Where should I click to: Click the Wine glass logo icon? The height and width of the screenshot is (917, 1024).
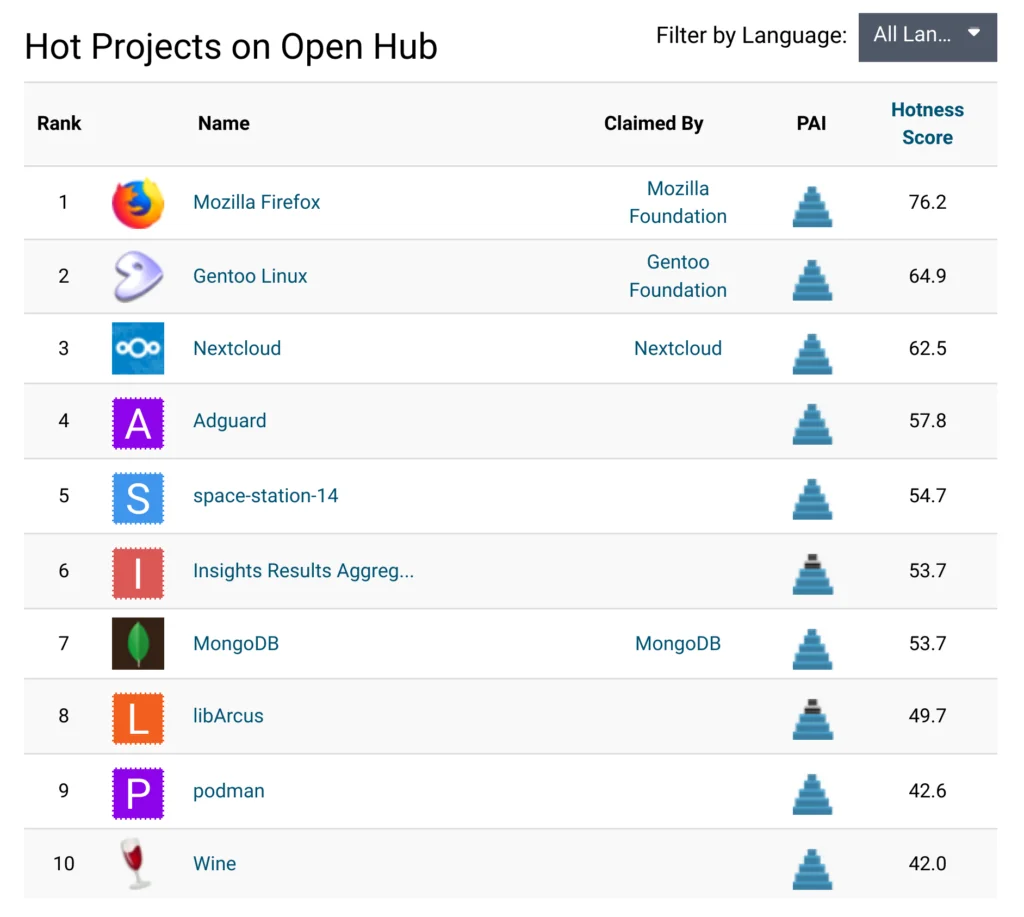(136, 864)
